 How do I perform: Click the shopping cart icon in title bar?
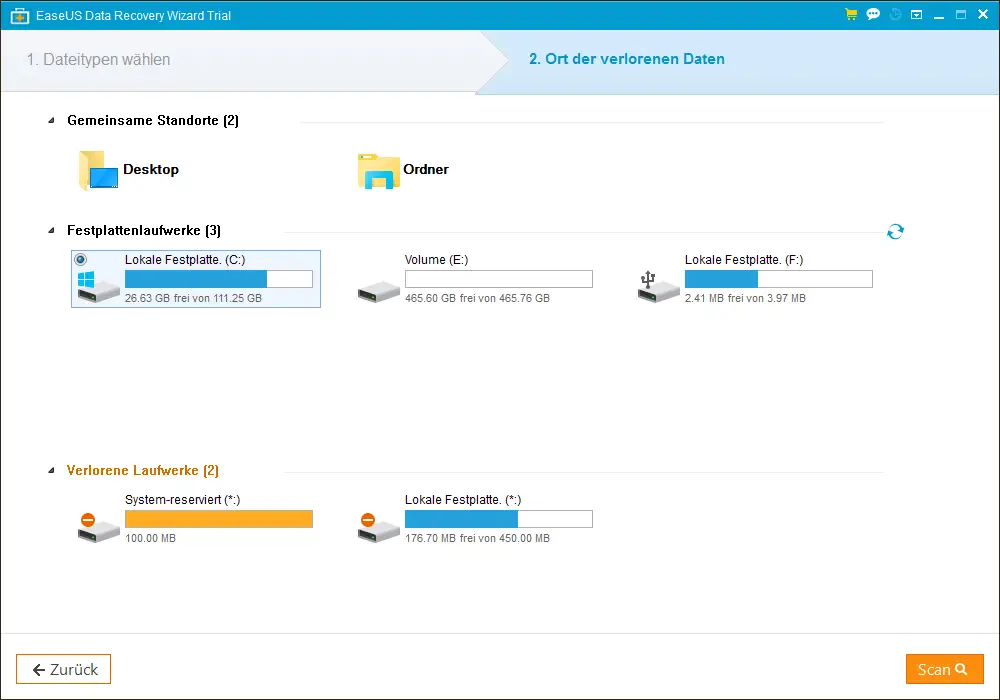coord(851,14)
